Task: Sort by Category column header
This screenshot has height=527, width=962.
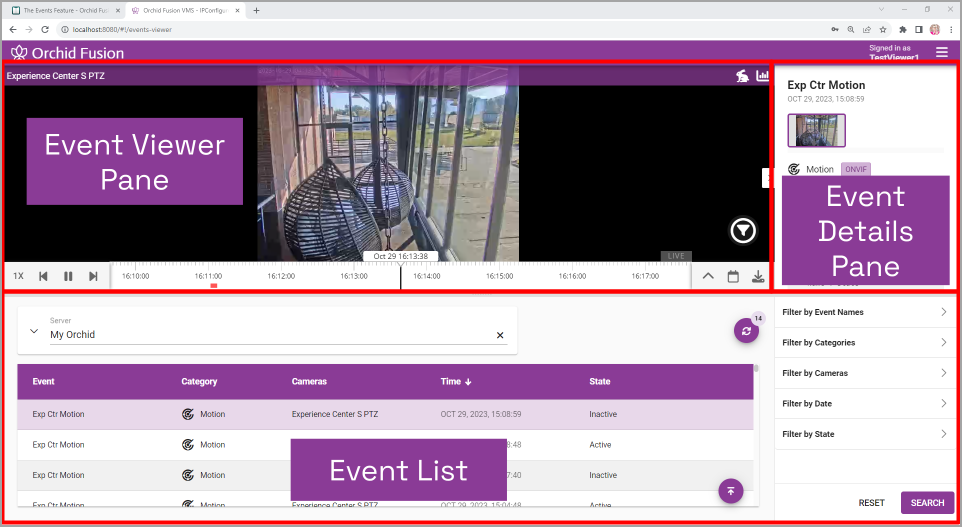Action: 199,382
